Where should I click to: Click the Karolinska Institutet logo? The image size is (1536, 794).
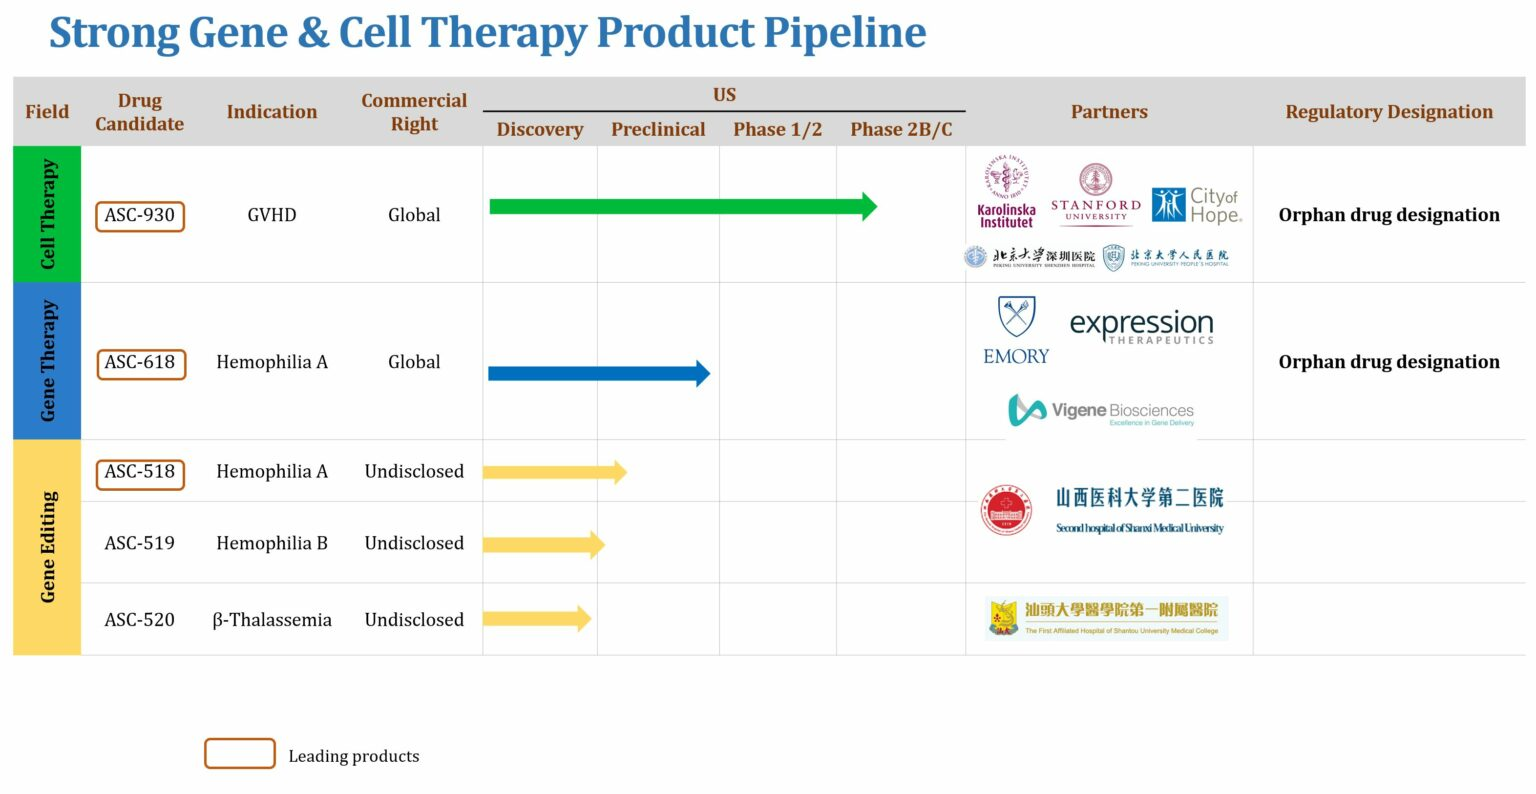pos(1006,193)
